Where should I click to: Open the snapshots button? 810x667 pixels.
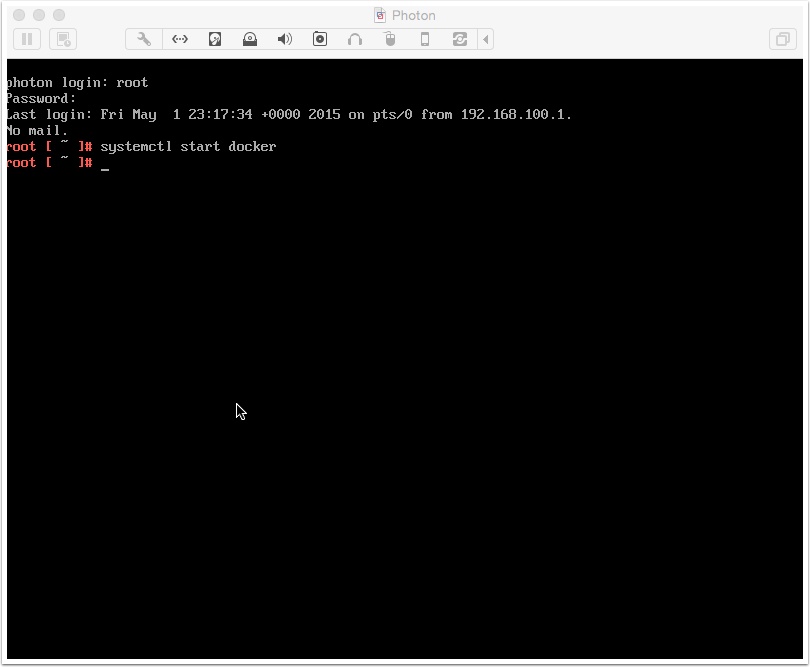click(63, 39)
